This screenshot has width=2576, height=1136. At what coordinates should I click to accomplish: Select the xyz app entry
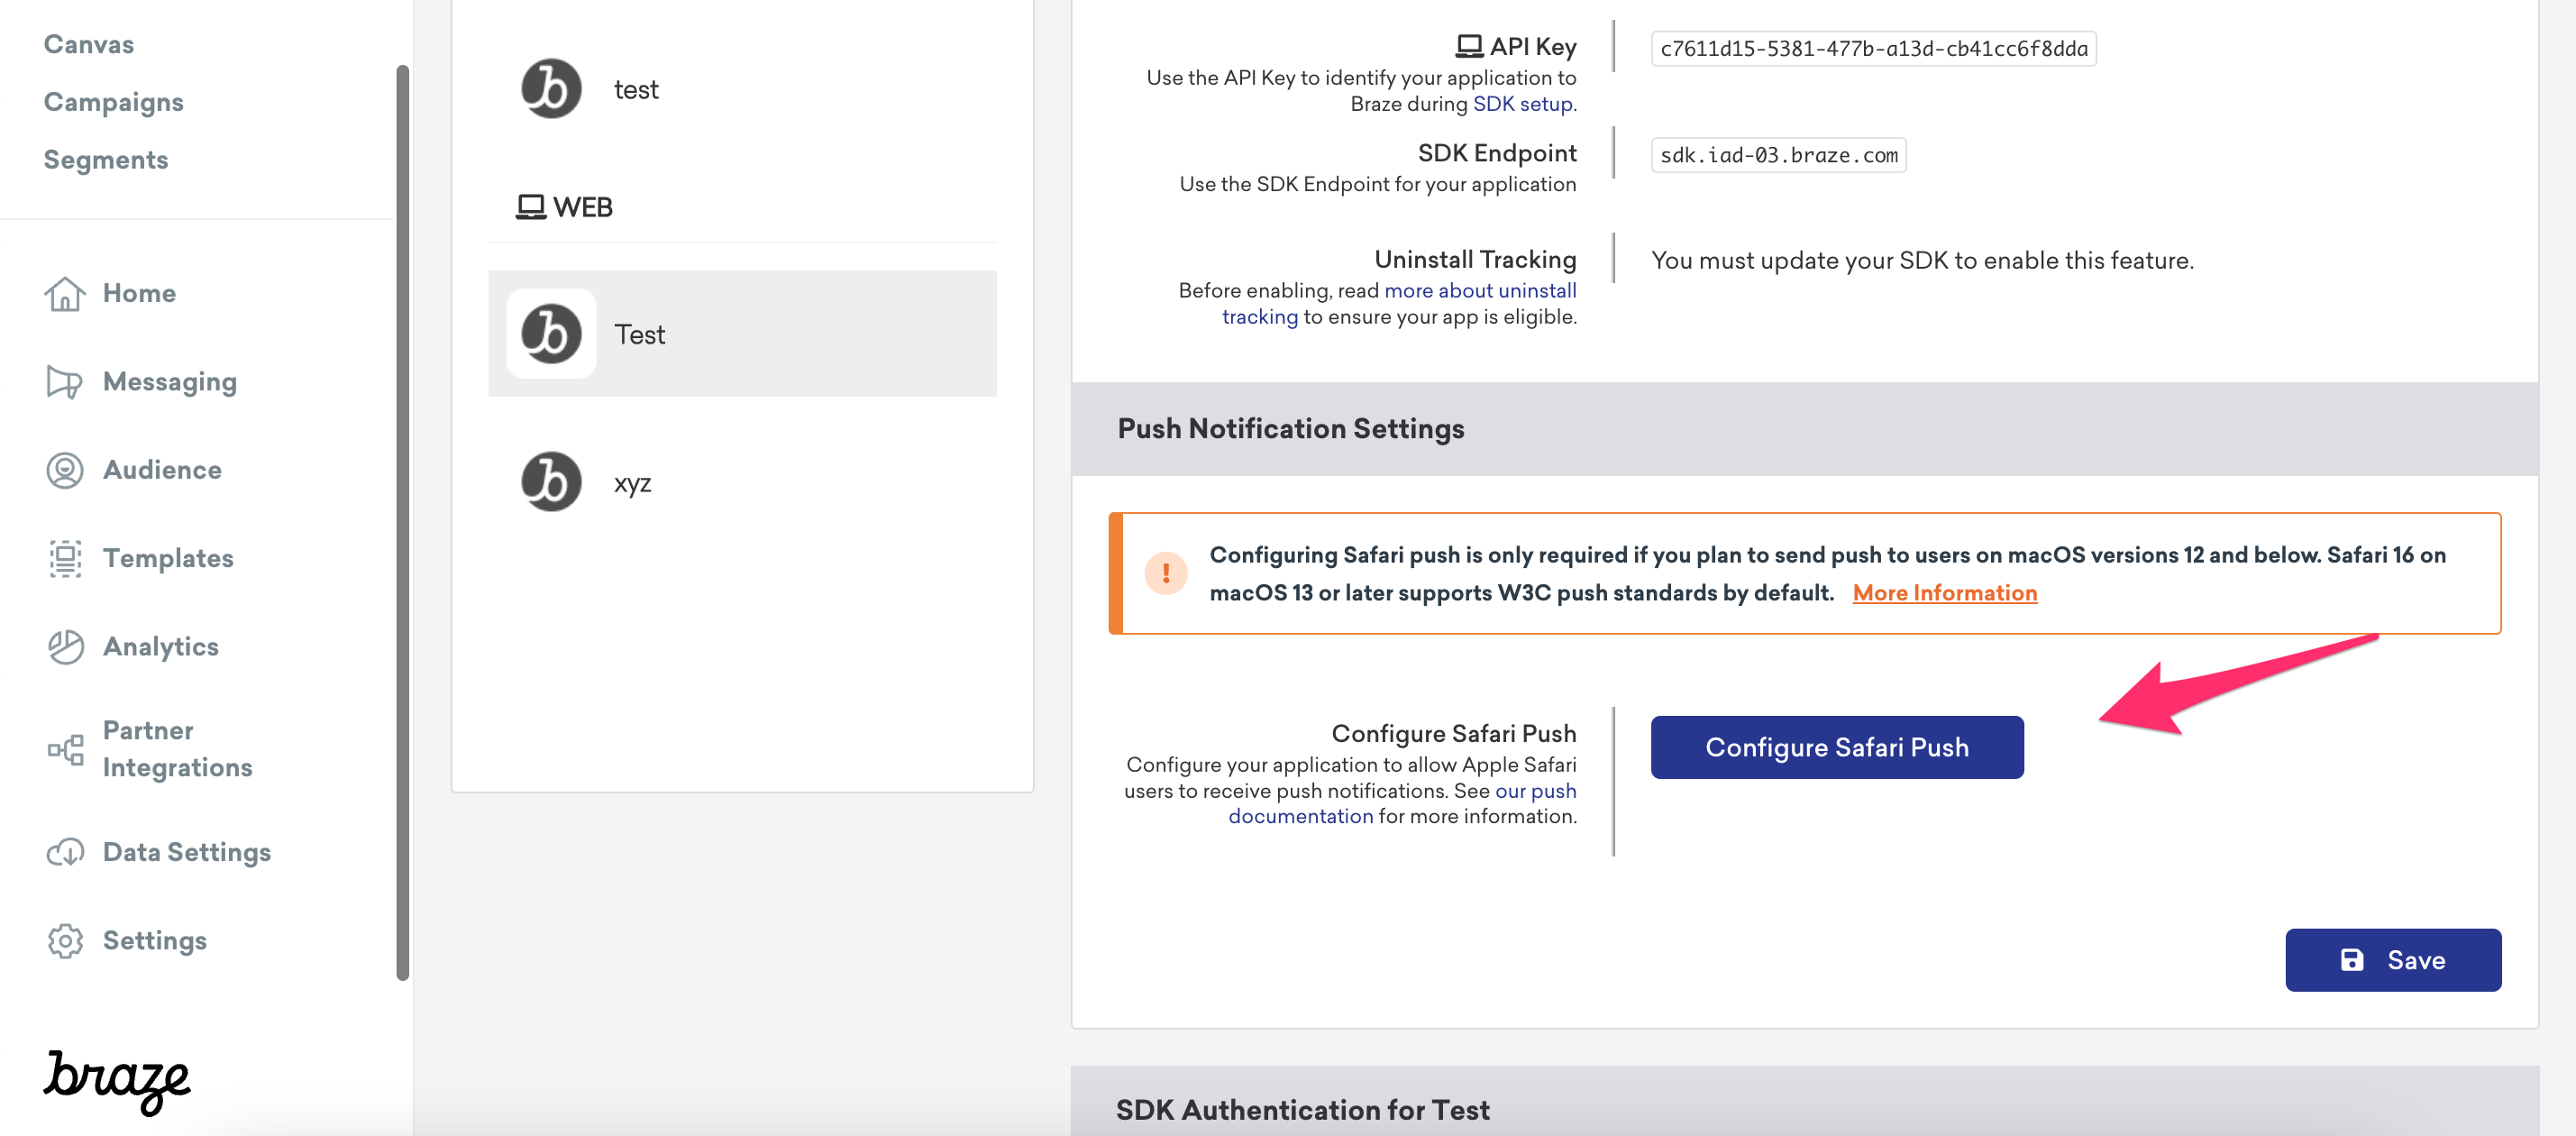click(x=632, y=483)
